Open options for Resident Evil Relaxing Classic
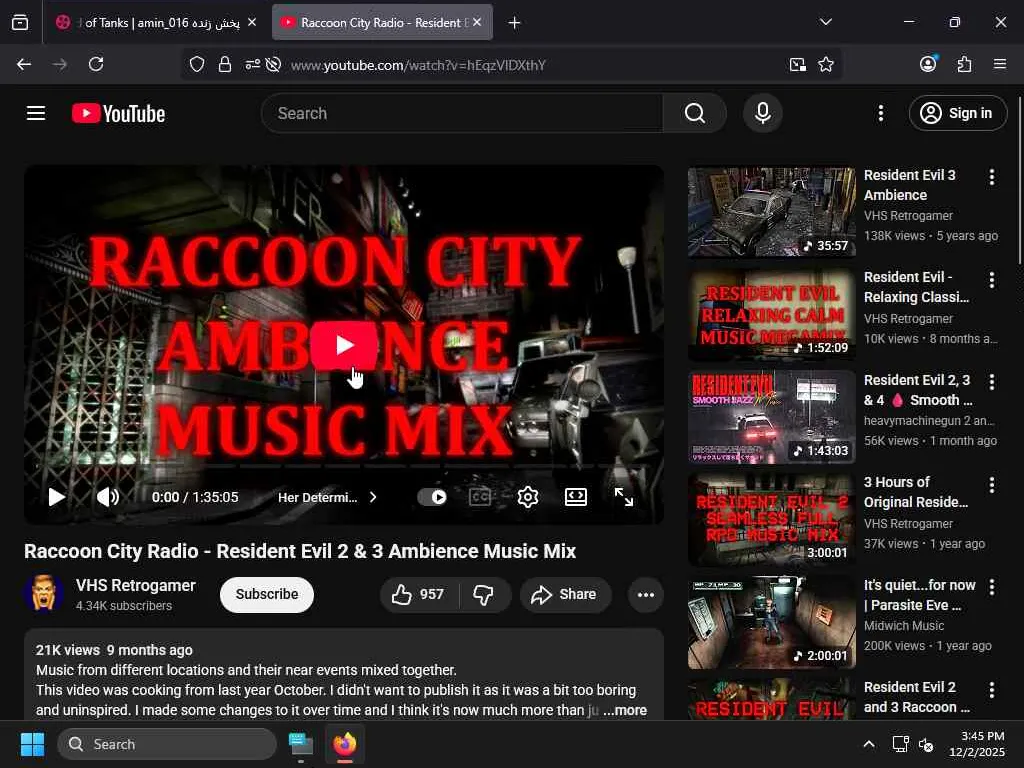This screenshot has width=1024, height=768. pyautogui.click(x=991, y=280)
